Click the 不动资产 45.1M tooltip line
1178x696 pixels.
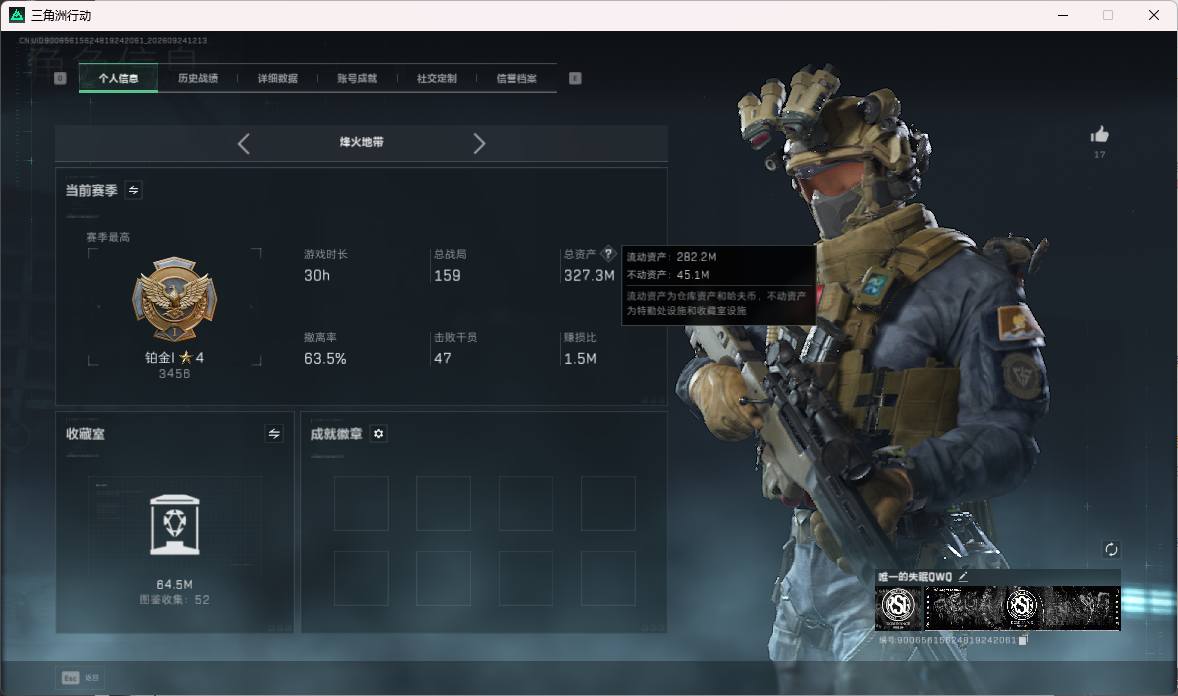(668, 275)
